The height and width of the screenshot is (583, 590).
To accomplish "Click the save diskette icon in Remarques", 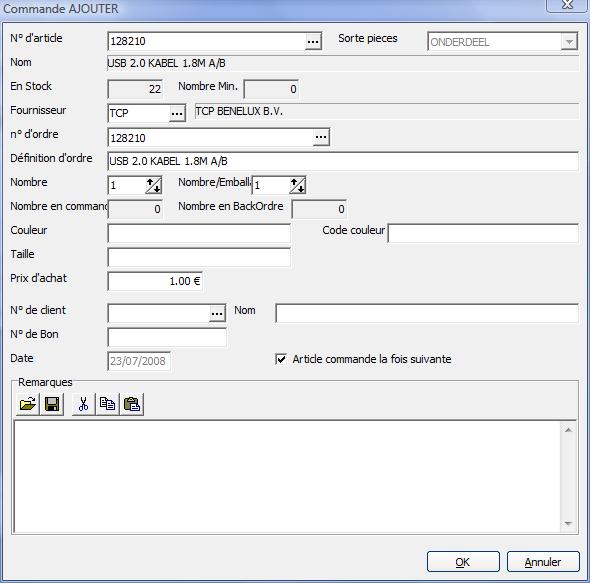I will [52, 404].
